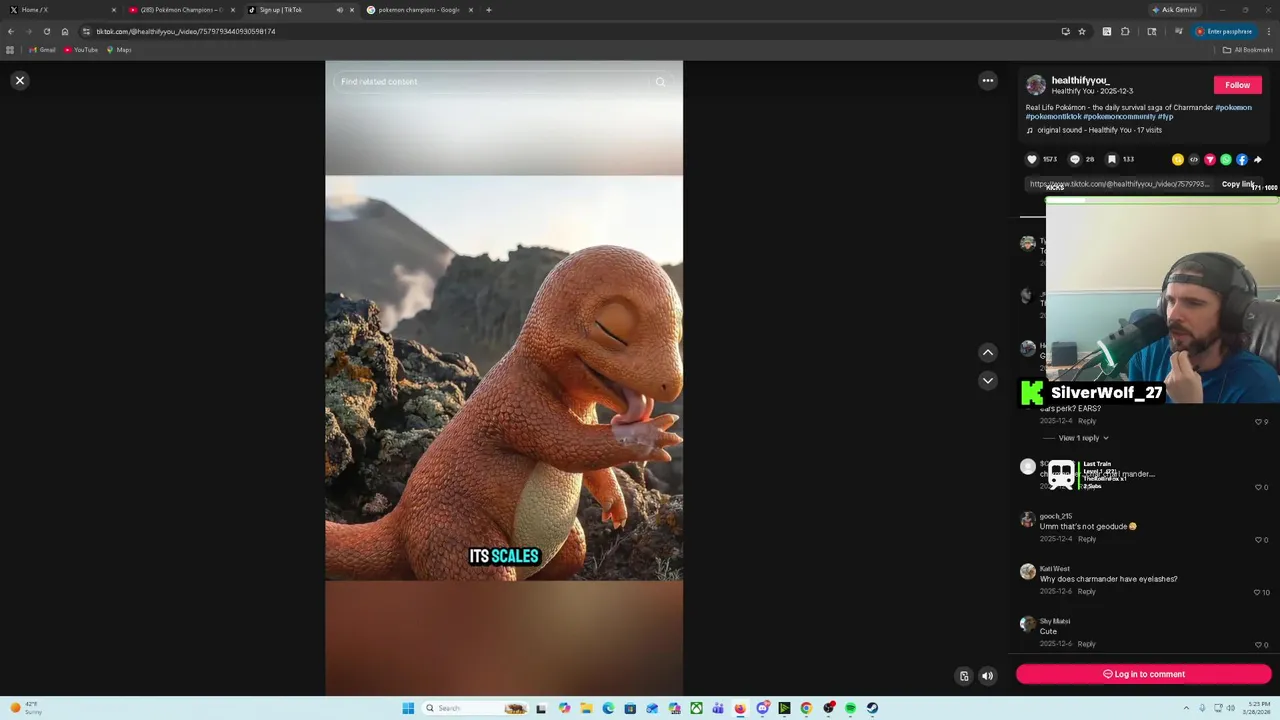Click Copy link button

(1238, 184)
